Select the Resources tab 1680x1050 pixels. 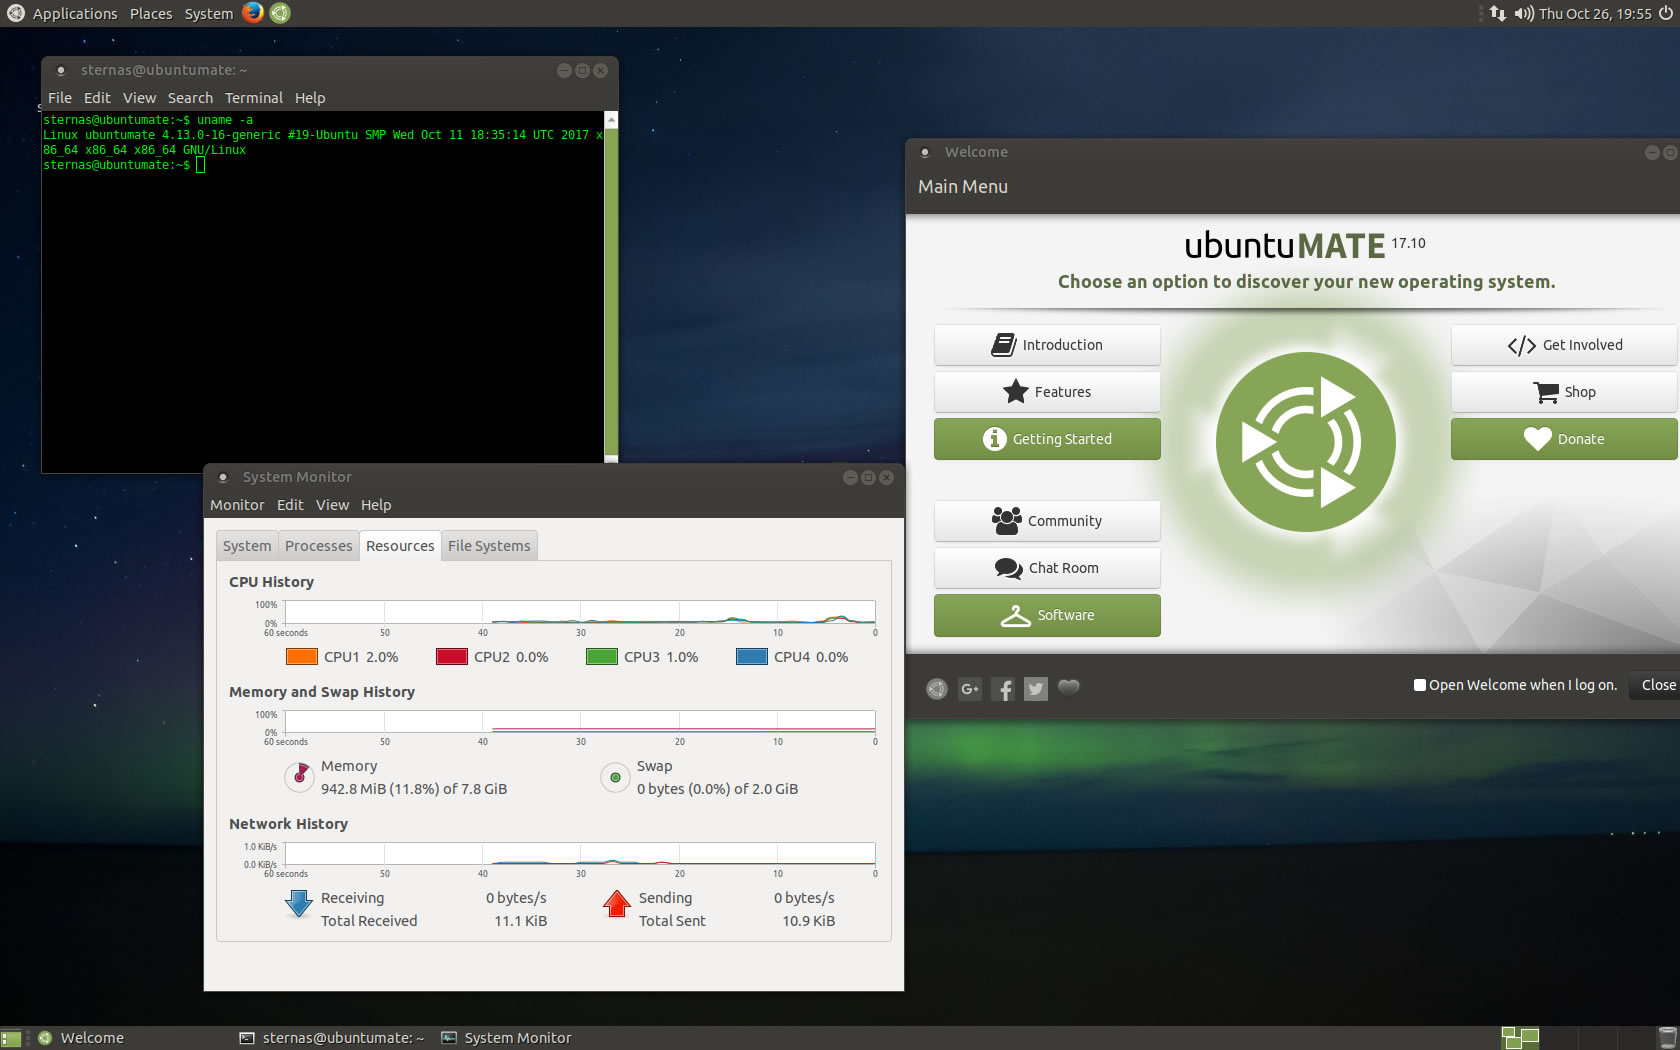tap(400, 546)
